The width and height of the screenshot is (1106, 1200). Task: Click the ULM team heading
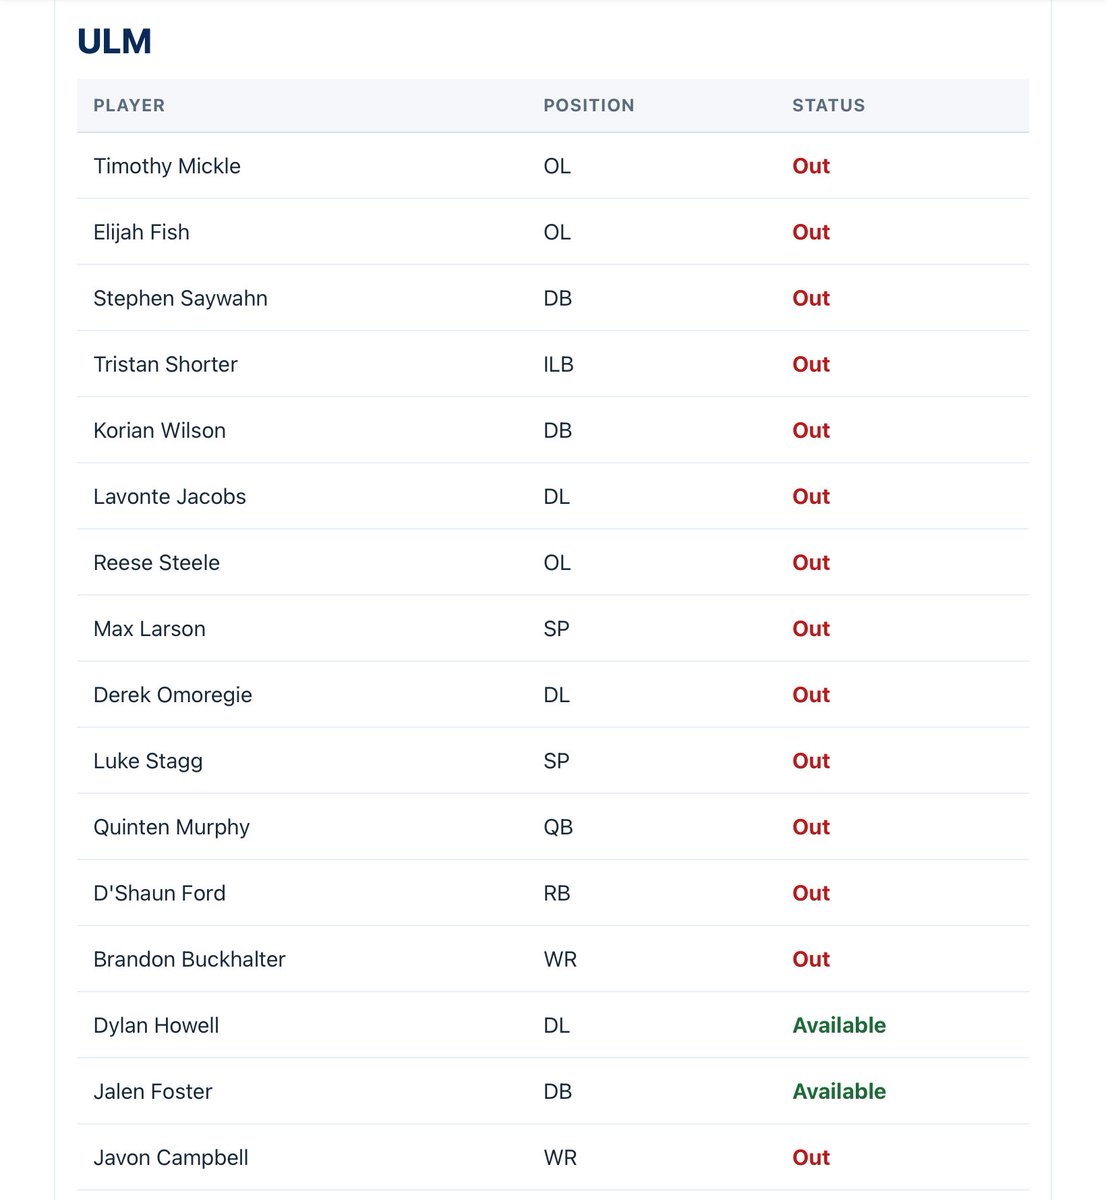tap(115, 41)
